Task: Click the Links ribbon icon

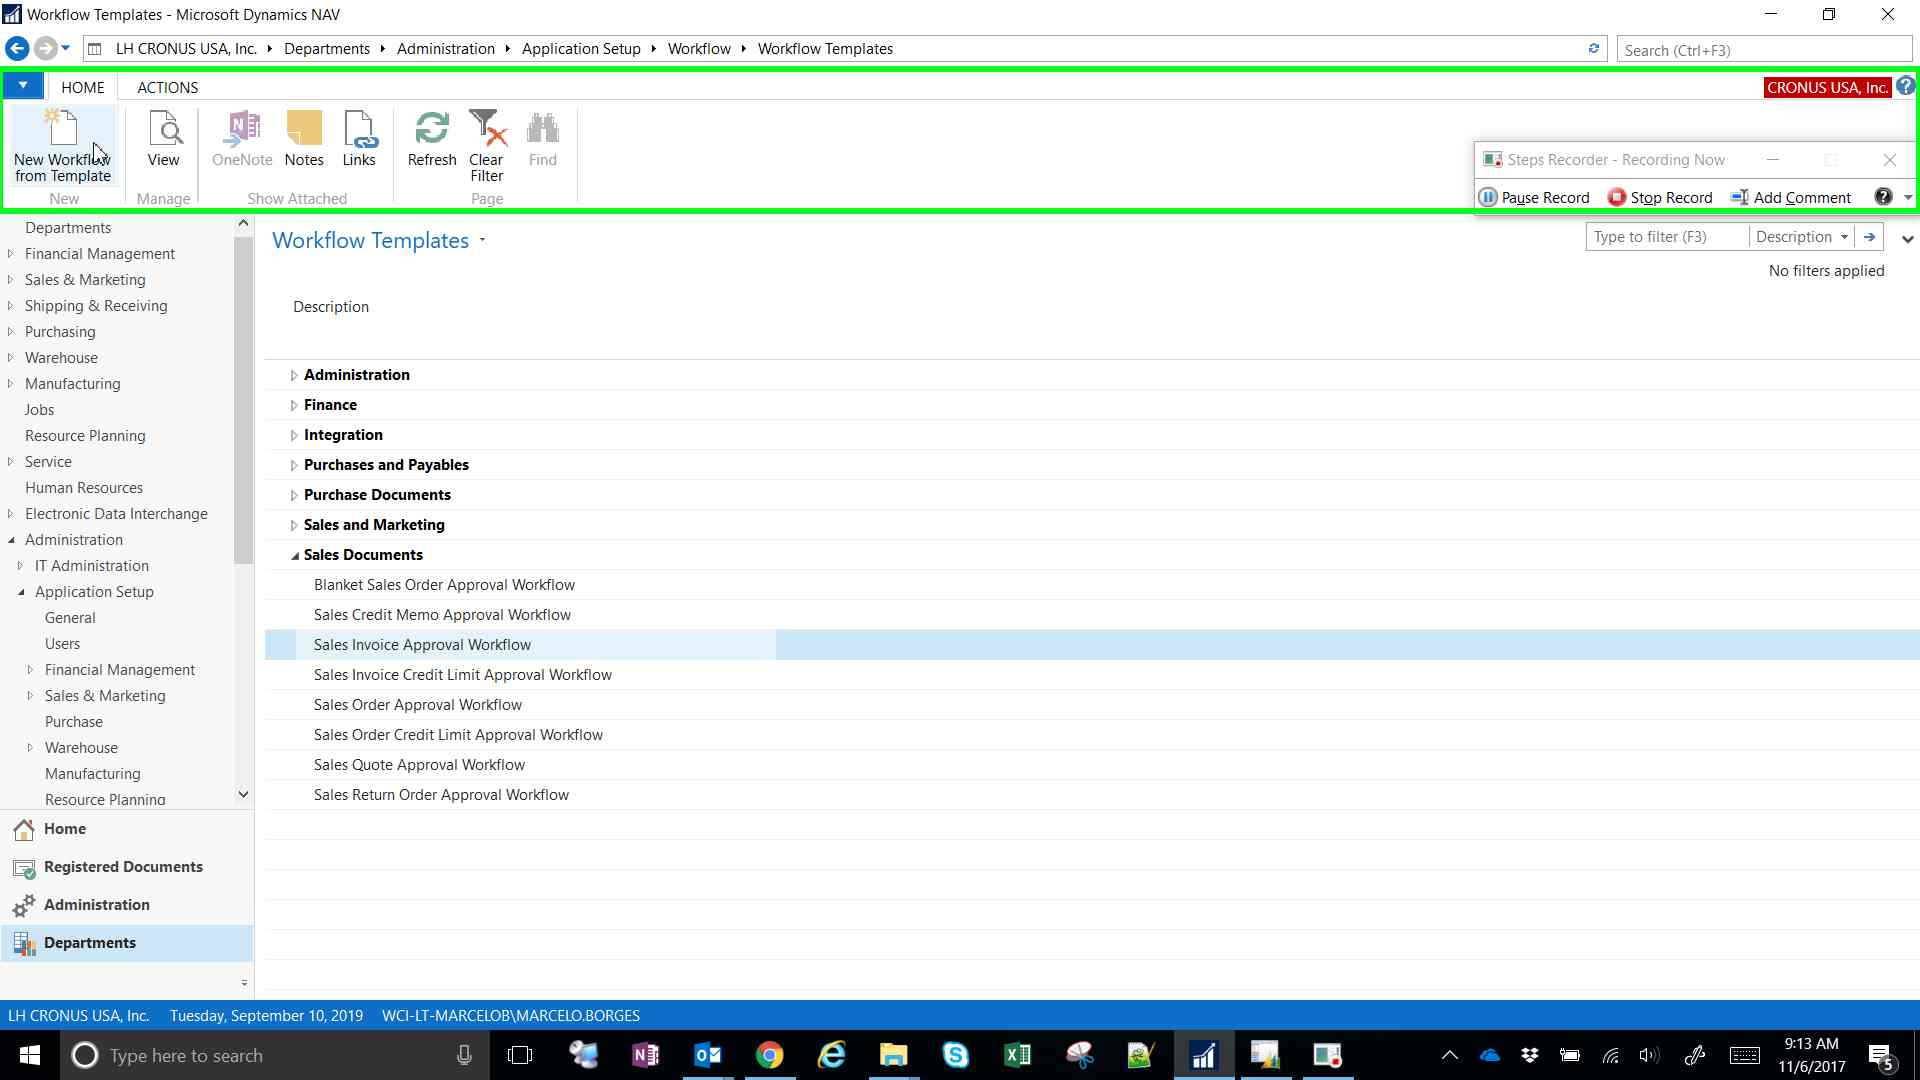Action: [359, 139]
